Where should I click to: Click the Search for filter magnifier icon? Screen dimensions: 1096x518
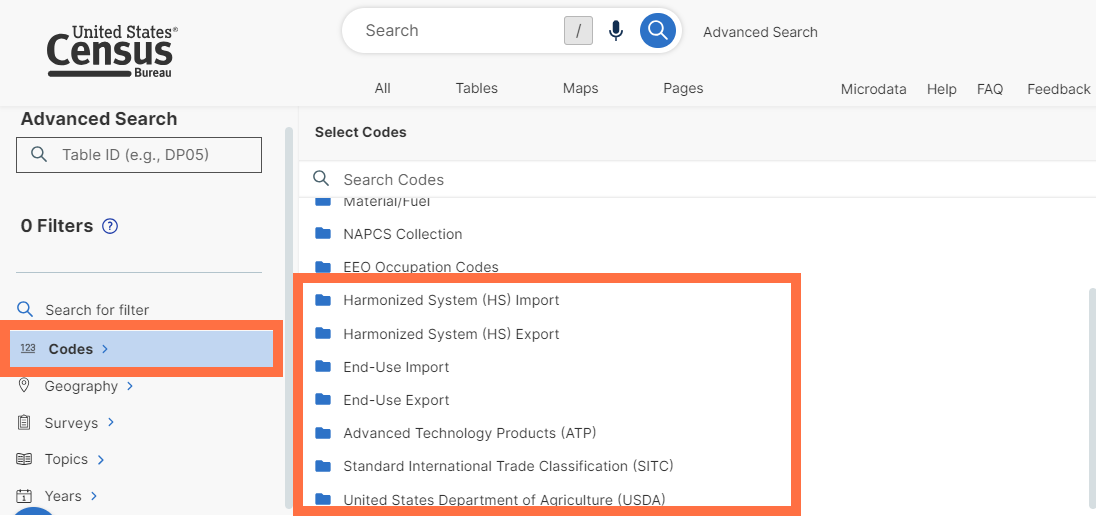24,309
